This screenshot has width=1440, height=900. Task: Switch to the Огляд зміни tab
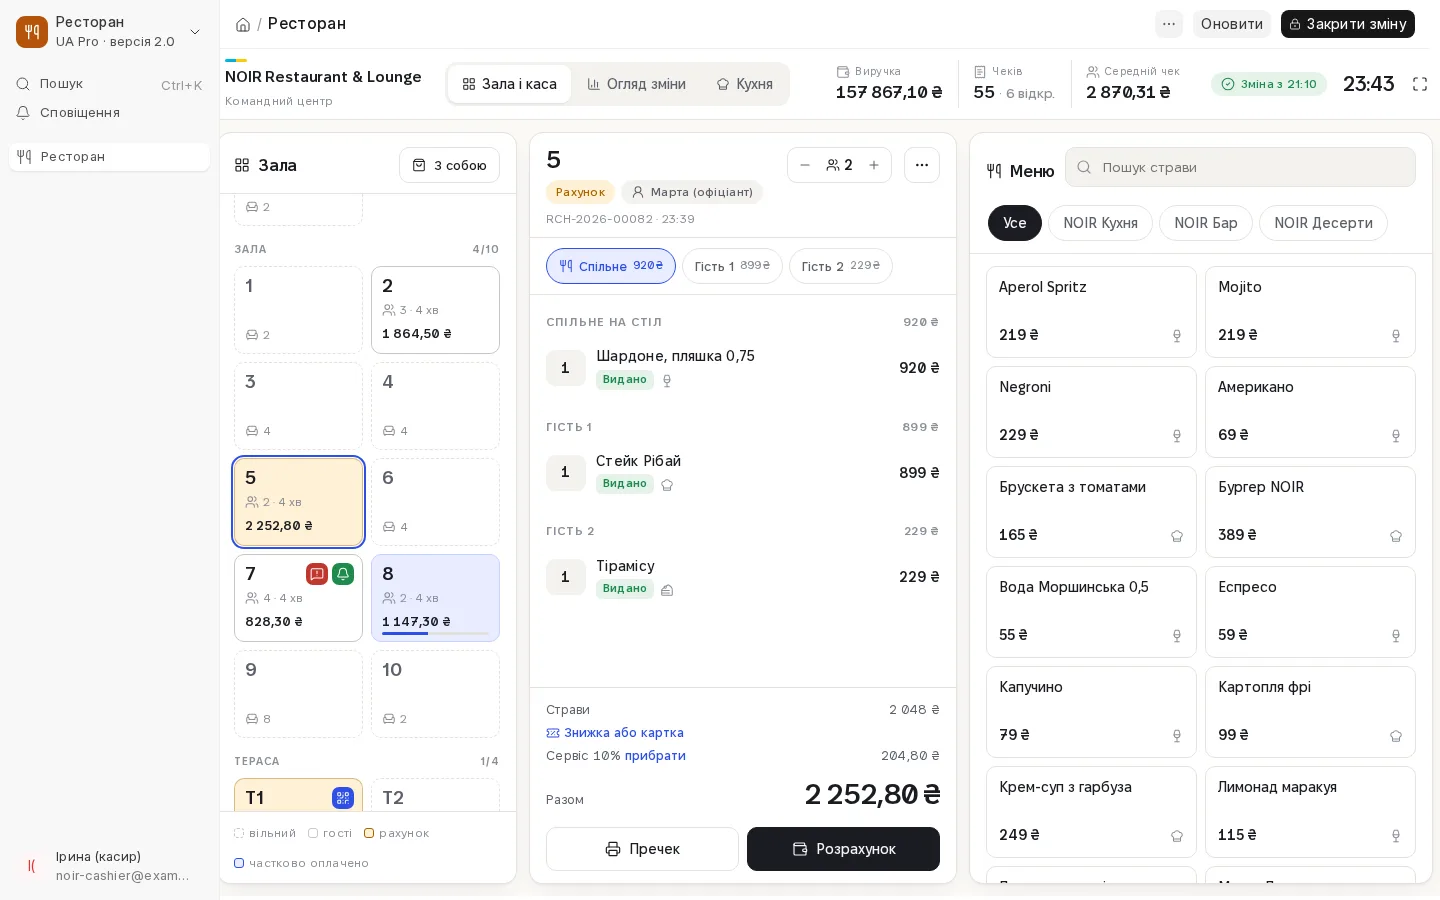click(x=637, y=84)
